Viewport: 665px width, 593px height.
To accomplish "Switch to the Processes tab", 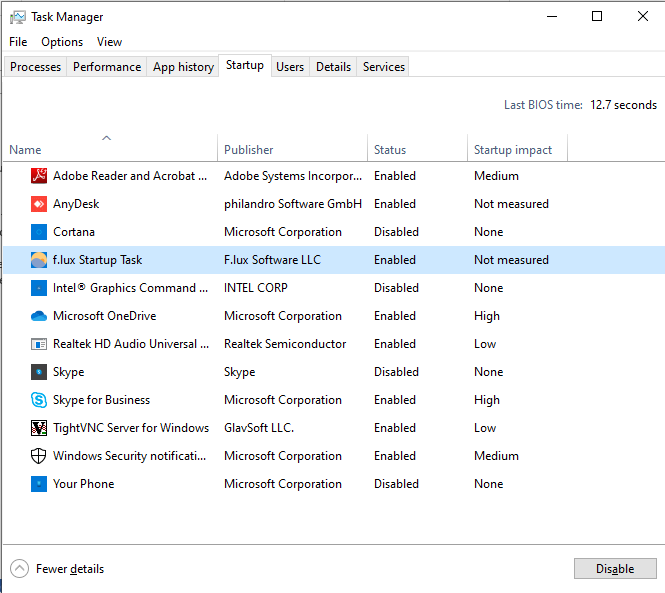I will (x=35, y=67).
